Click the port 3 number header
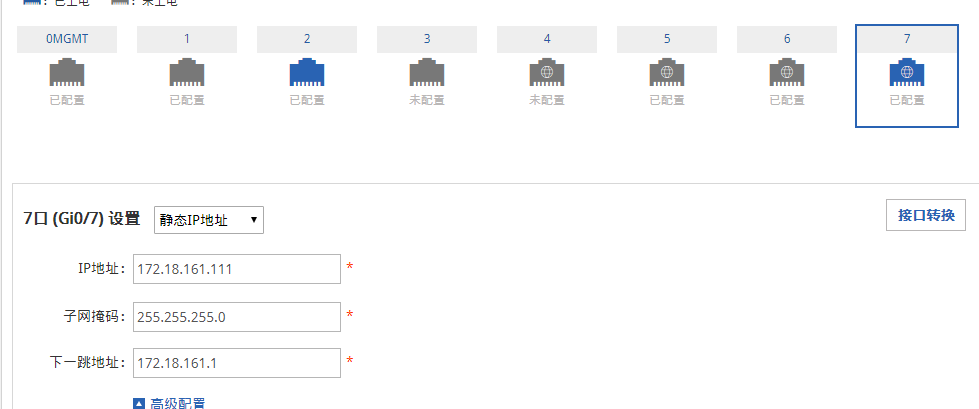 pos(427,39)
